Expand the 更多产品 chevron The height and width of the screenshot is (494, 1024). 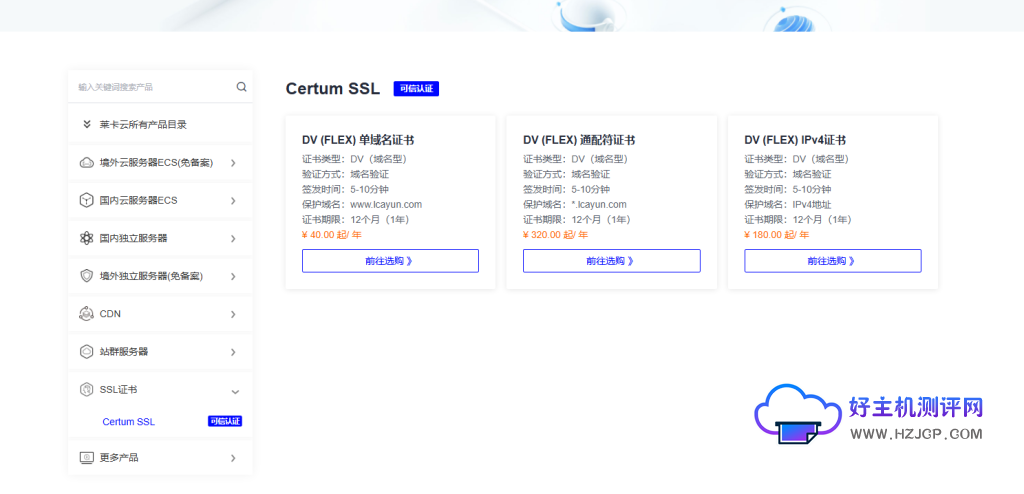(233, 458)
